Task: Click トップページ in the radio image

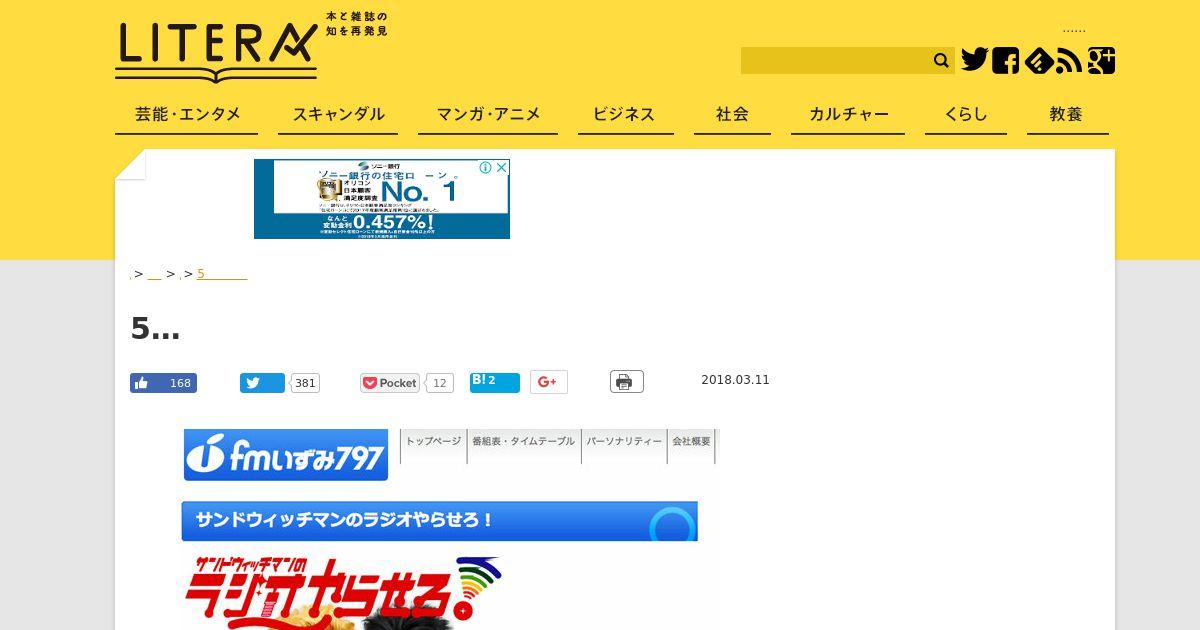Action: coord(433,441)
